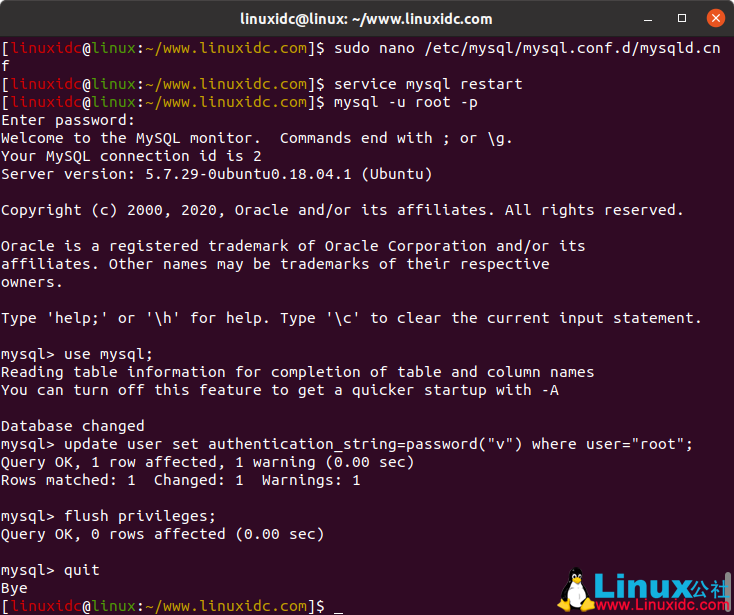
Task: Click 'Welcome to the MySQL monitor' line
Action: tap(257, 138)
